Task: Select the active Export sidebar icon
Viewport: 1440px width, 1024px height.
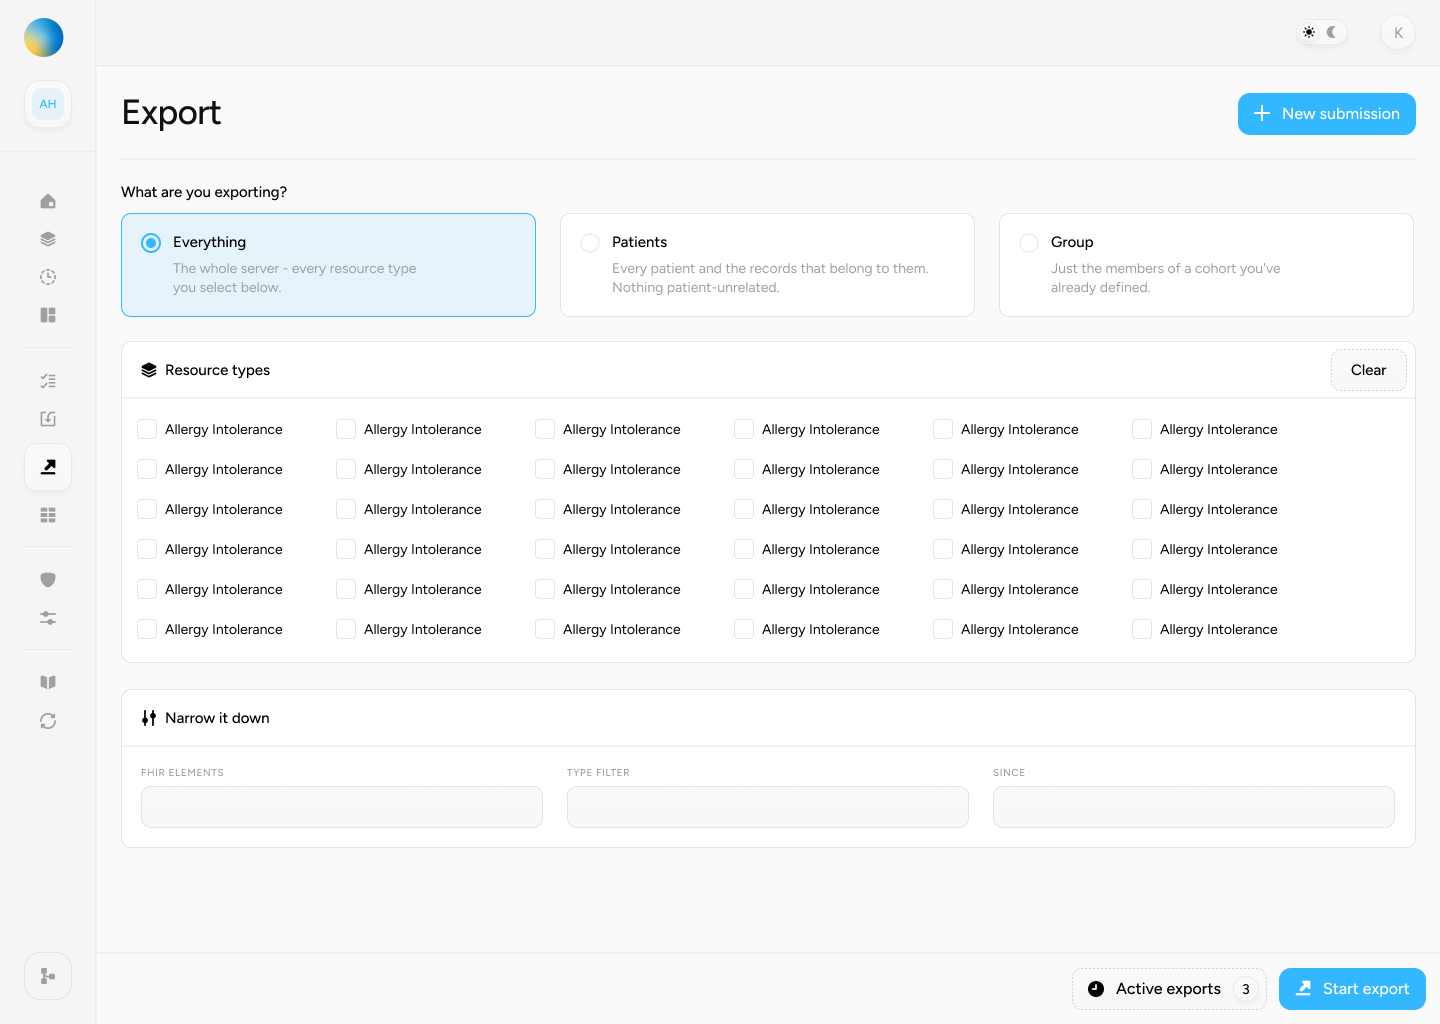Action: coord(48,467)
